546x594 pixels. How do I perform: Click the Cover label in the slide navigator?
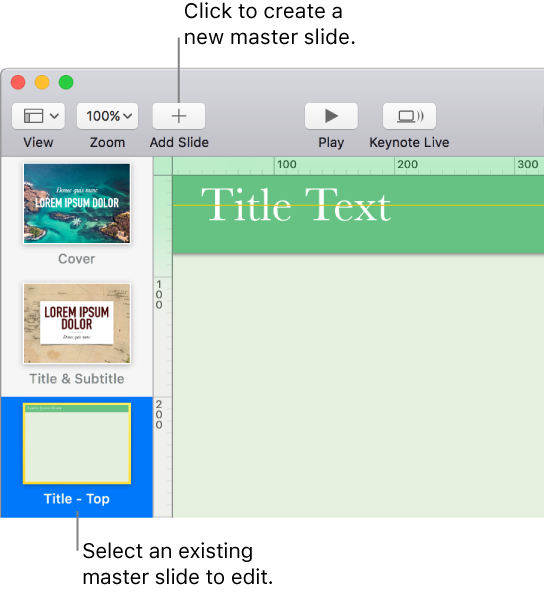click(77, 259)
